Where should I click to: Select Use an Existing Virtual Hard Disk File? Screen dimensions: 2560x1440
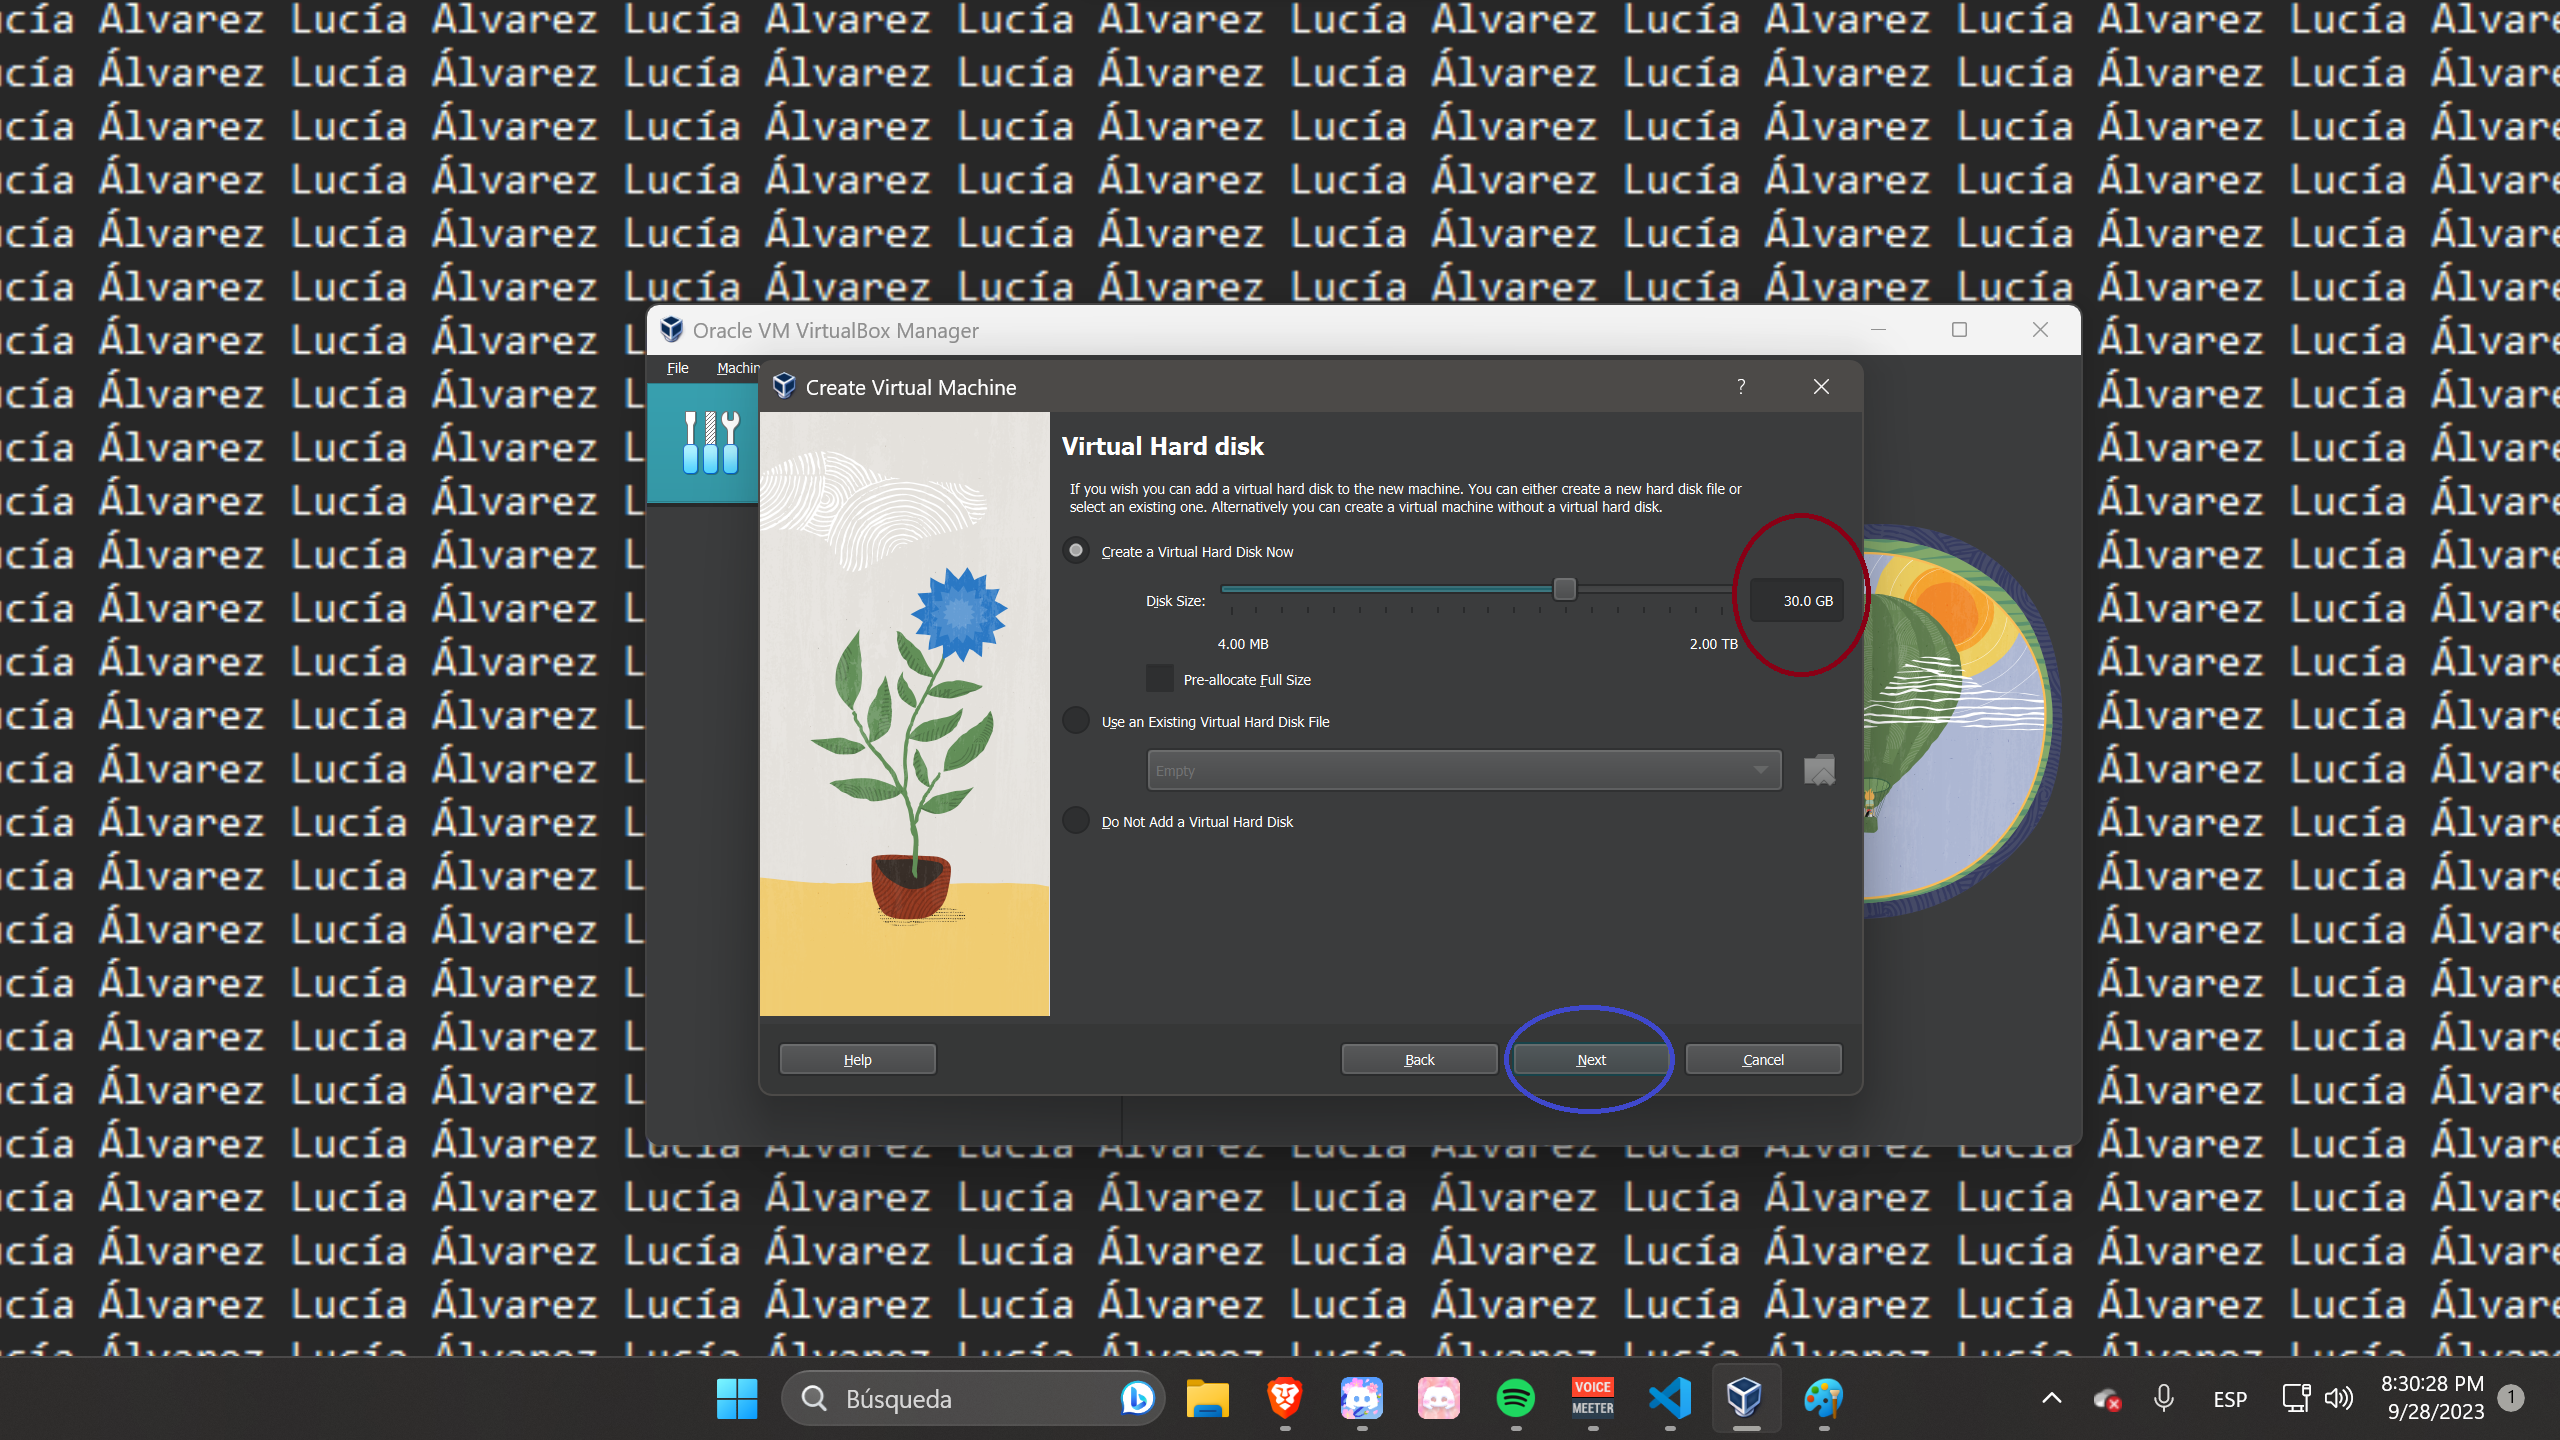(1076, 721)
